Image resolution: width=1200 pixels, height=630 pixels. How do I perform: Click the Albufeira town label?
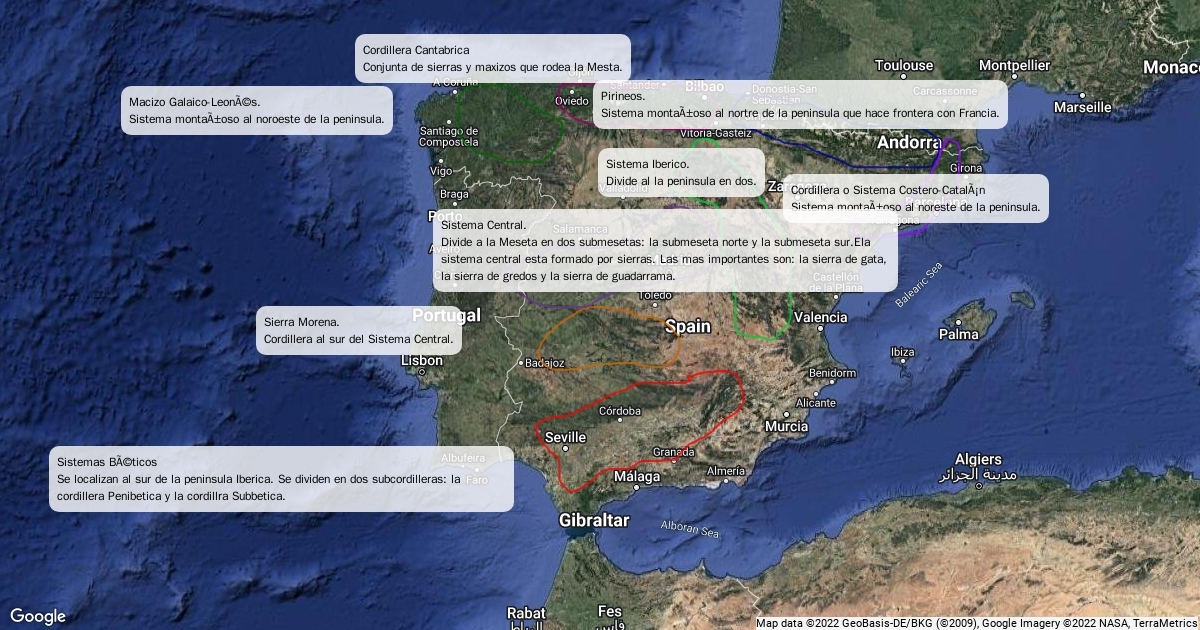tap(463, 457)
